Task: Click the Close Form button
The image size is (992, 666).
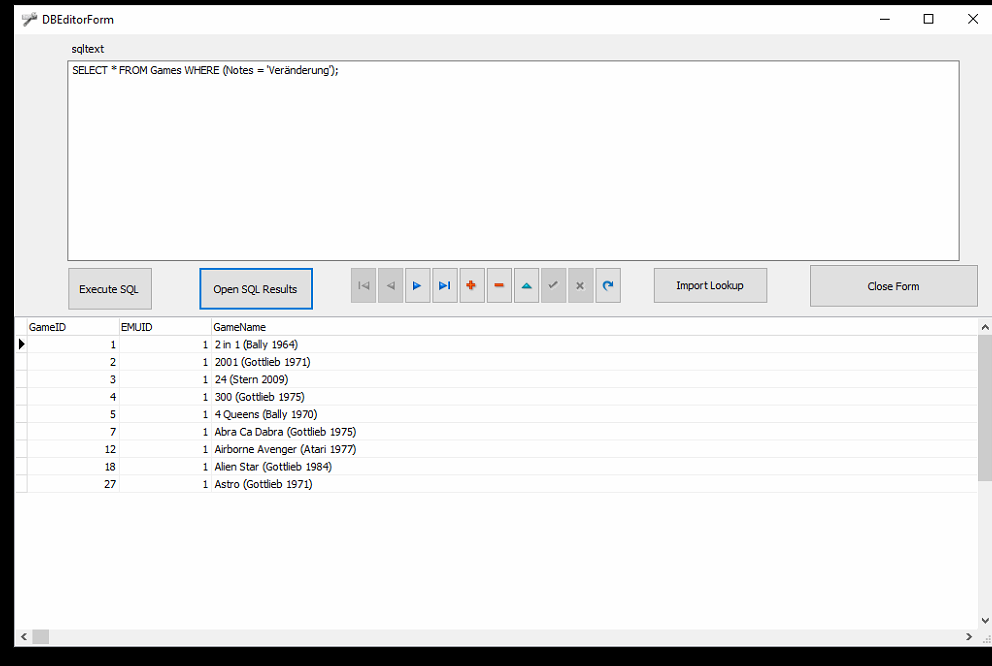Action: [x=893, y=286]
